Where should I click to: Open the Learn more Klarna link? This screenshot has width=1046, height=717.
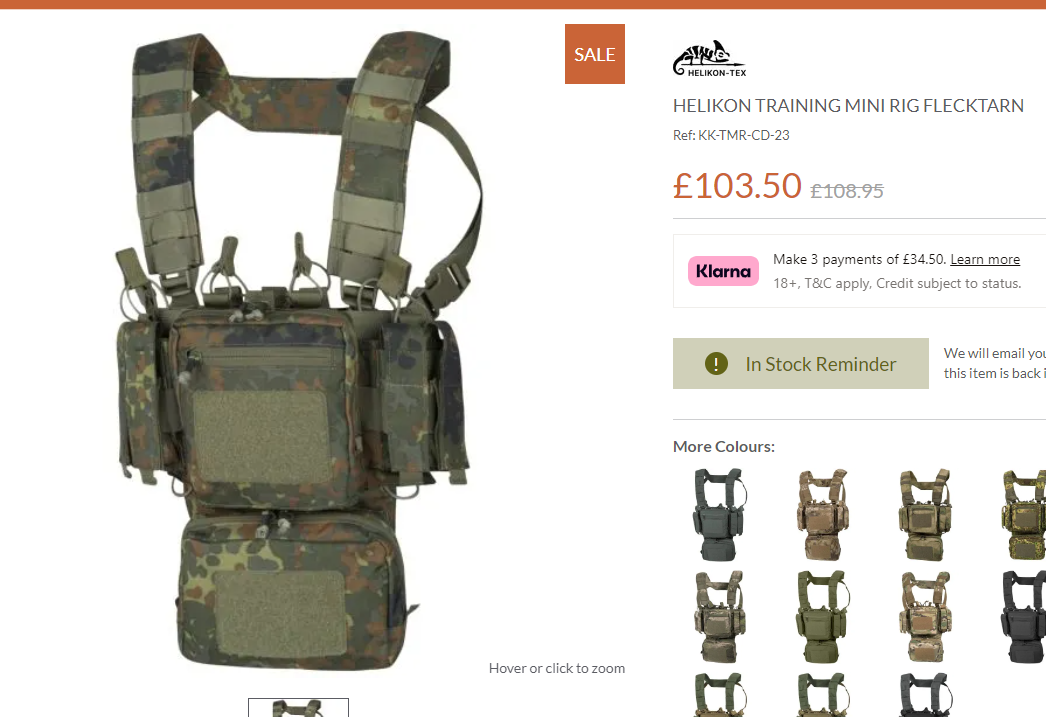(985, 259)
